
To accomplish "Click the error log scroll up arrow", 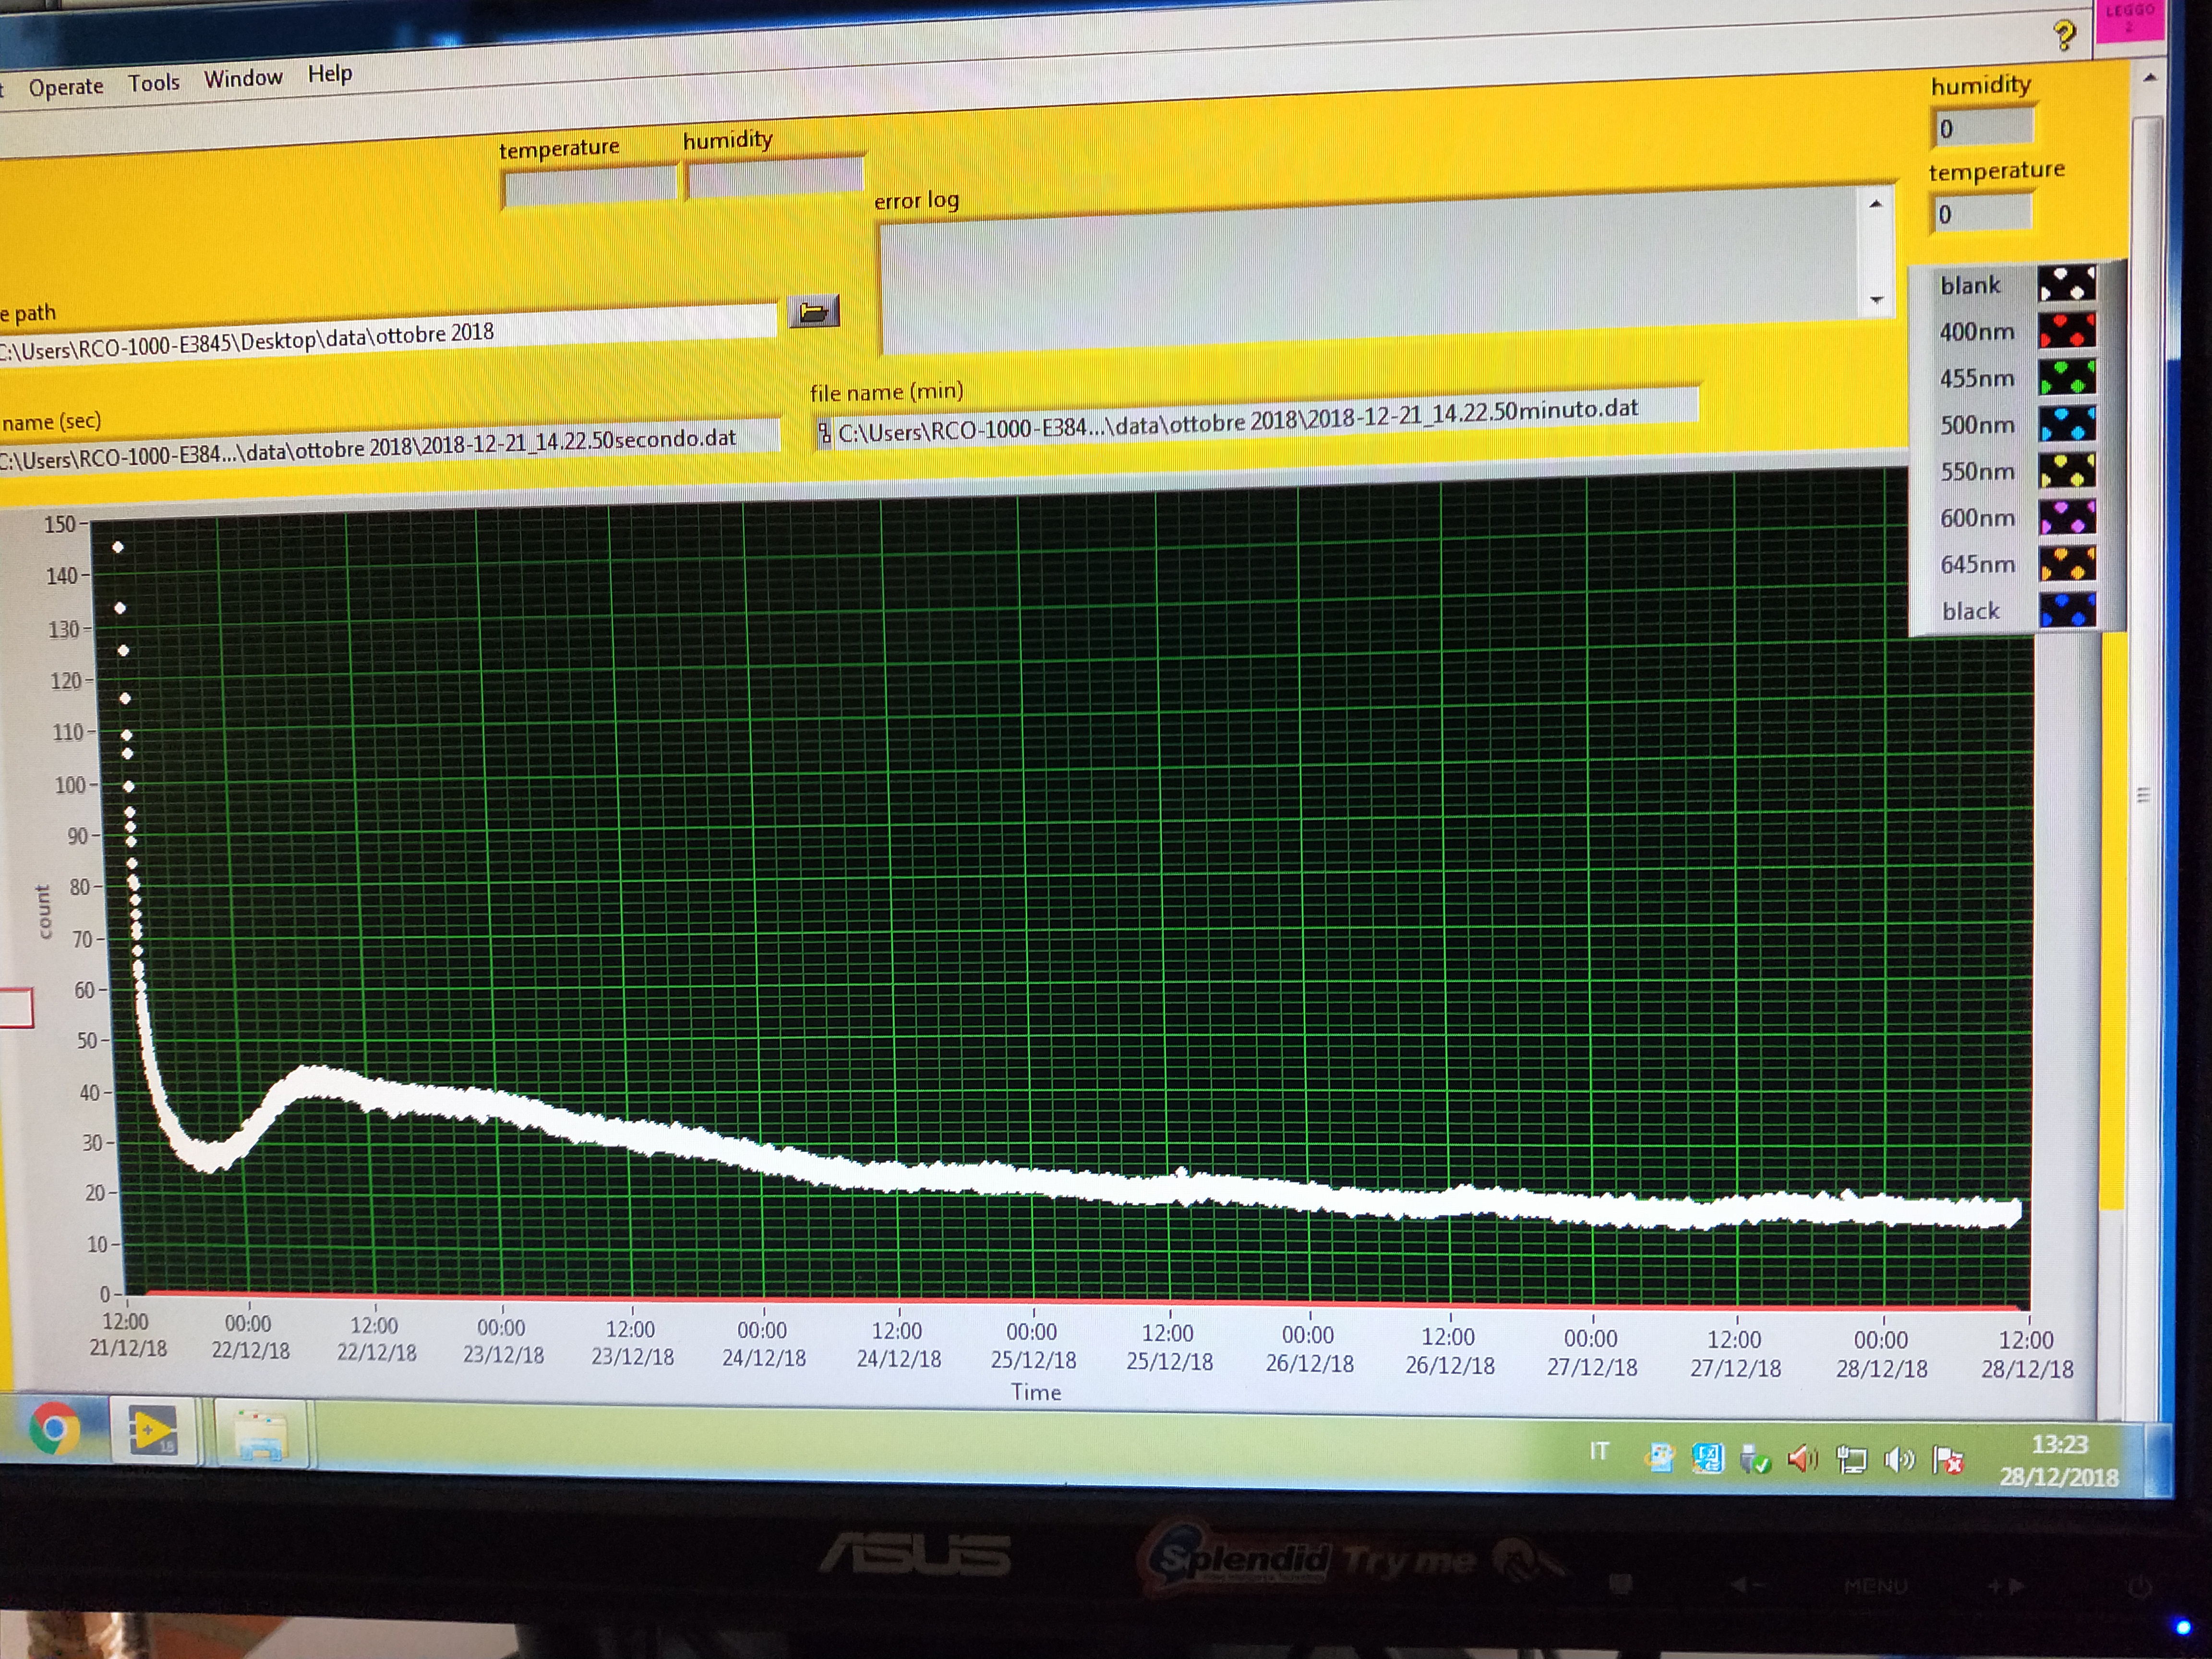I will coord(1876,205).
